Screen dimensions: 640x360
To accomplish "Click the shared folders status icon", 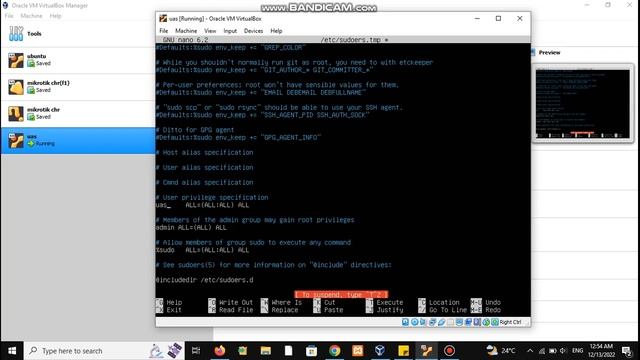I will 450,322.
